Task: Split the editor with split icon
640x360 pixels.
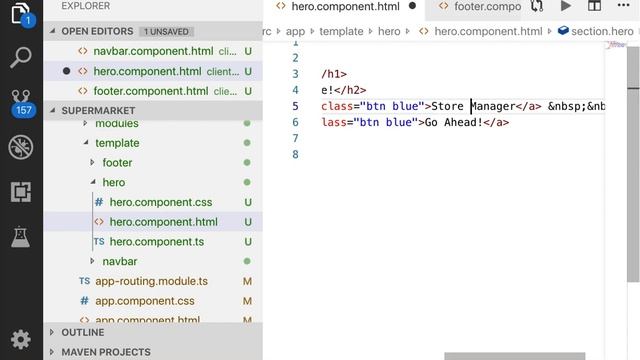Action: pyautogui.click(x=594, y=6)
